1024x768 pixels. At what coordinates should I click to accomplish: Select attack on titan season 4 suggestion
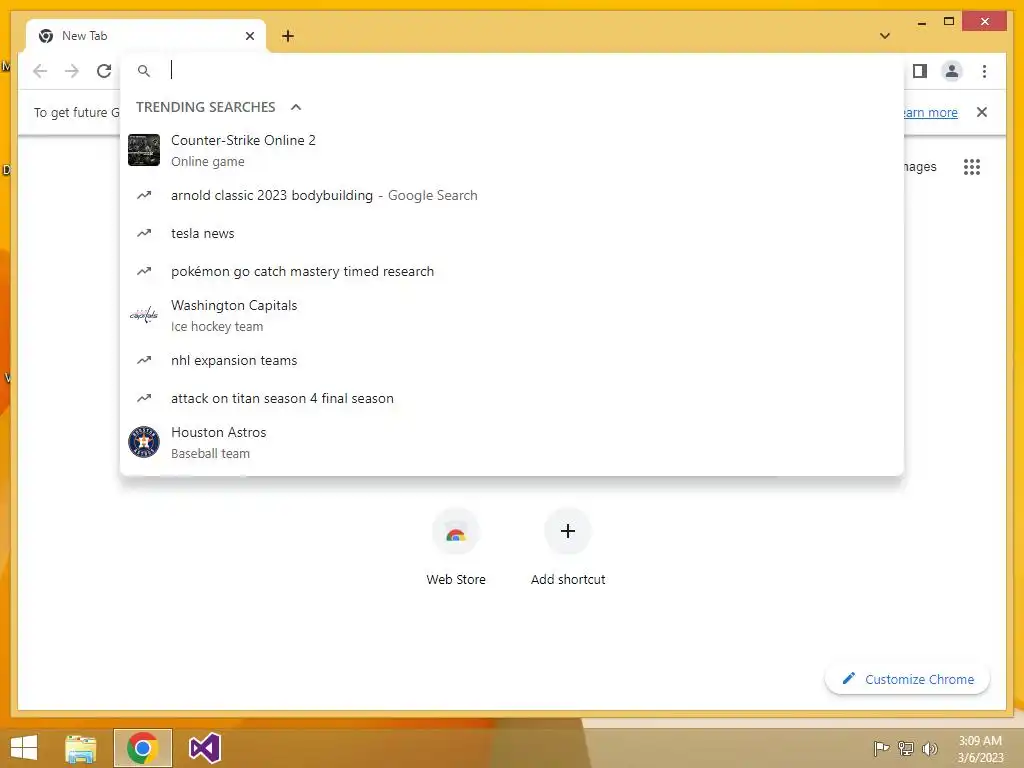click(x=512, y=398)
